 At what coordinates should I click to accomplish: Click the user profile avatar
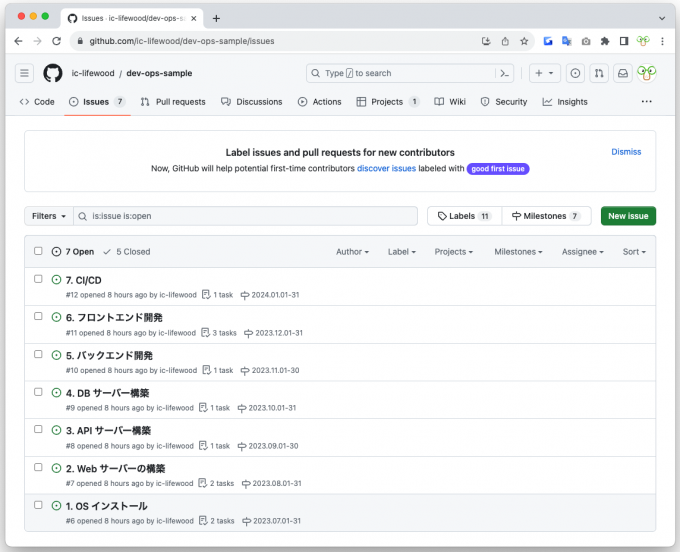pos(647,73)
